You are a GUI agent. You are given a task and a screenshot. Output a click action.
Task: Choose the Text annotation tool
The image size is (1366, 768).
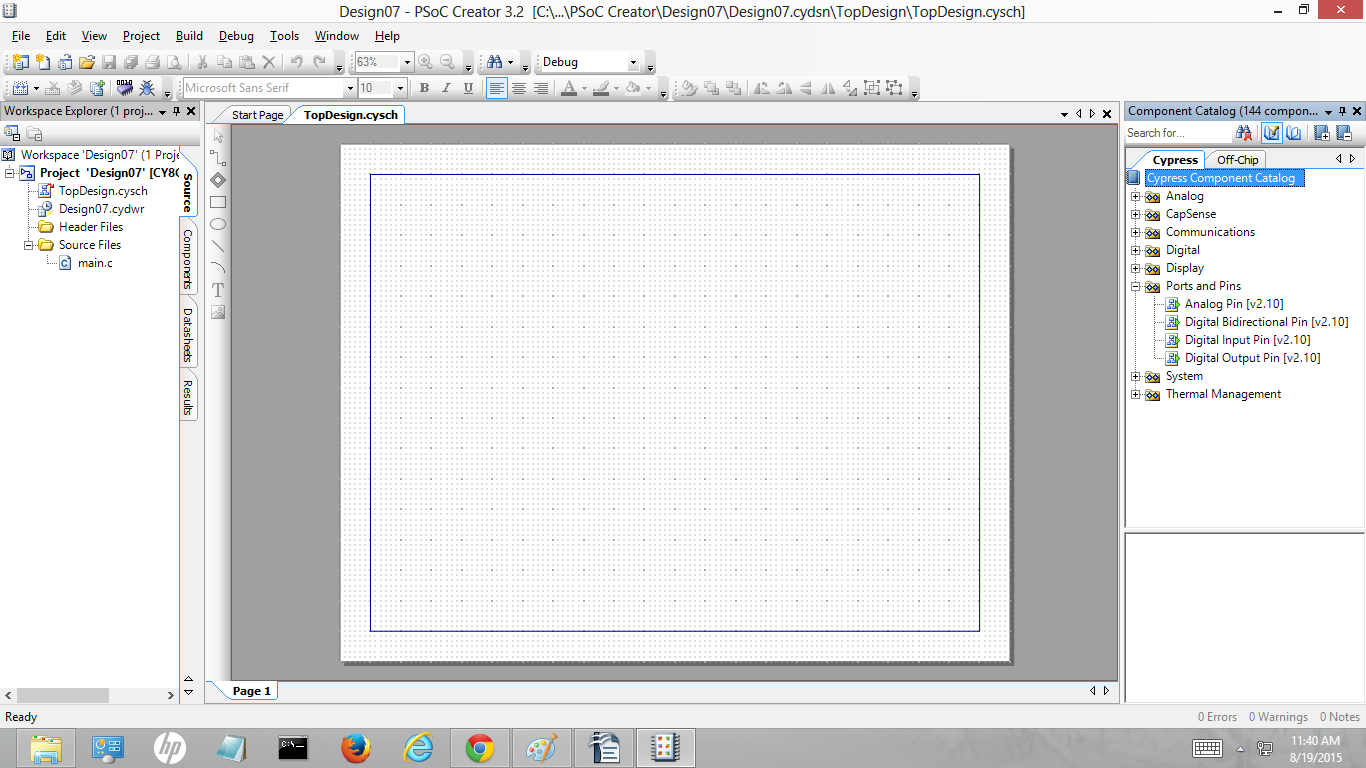pos(218,290)
